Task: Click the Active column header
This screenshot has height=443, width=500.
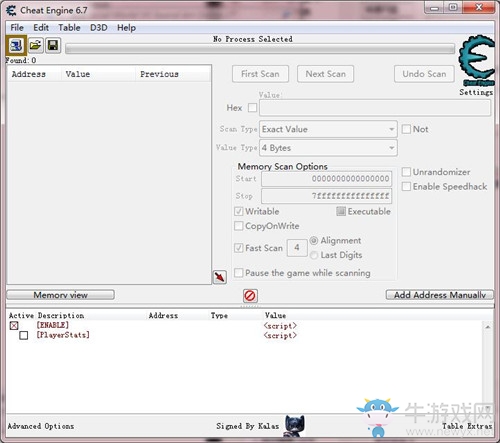Action: coord(21,315)
